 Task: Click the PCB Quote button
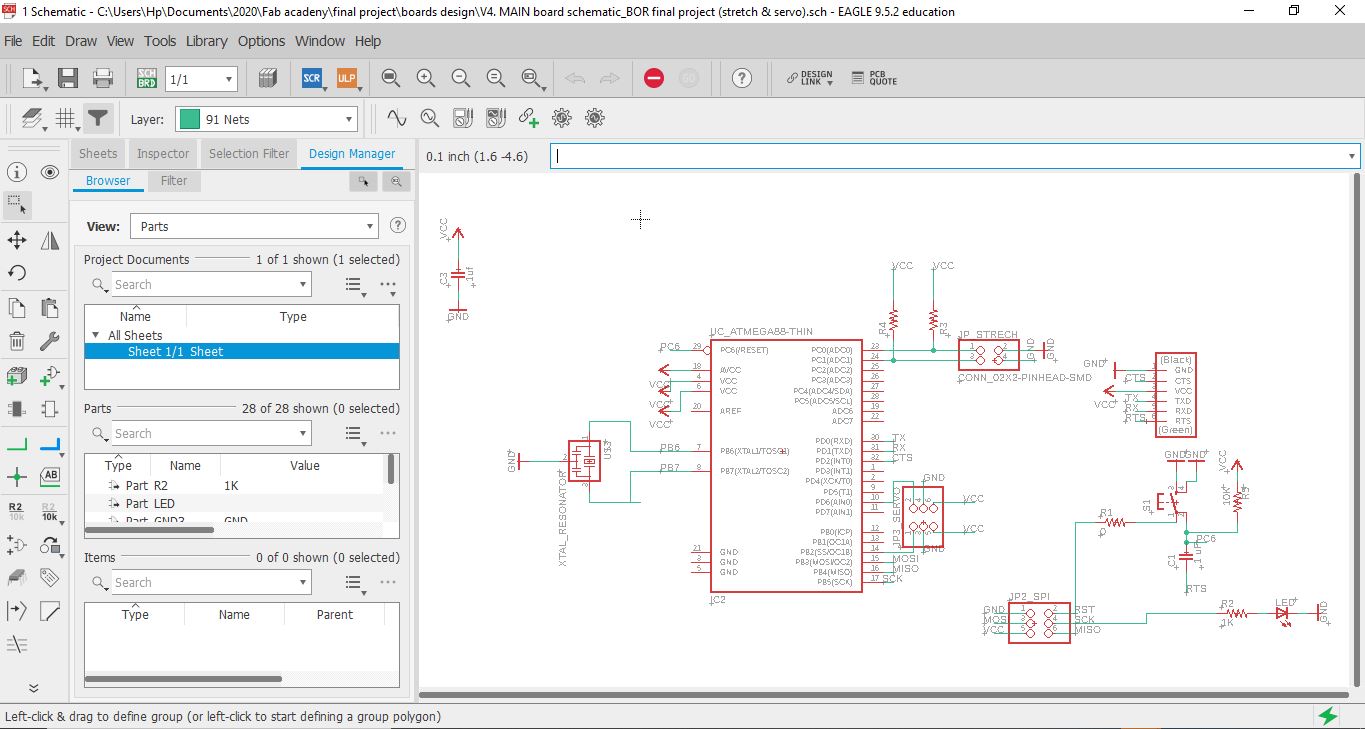click(x=874, y=78)
